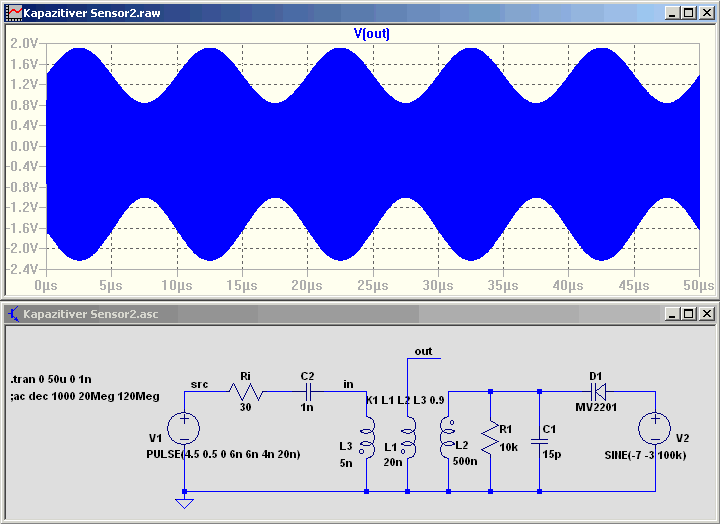Click the V(out) trace label
The width and height of the screenshot is (720, 524).
371,34
